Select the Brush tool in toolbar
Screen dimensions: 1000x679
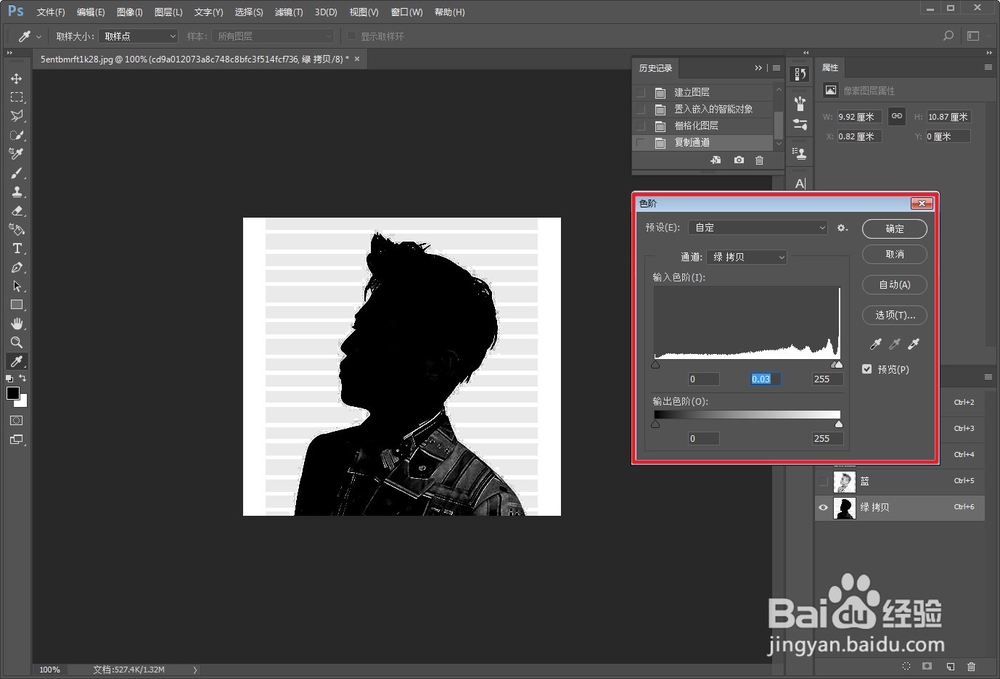click(x=17, y=173)
